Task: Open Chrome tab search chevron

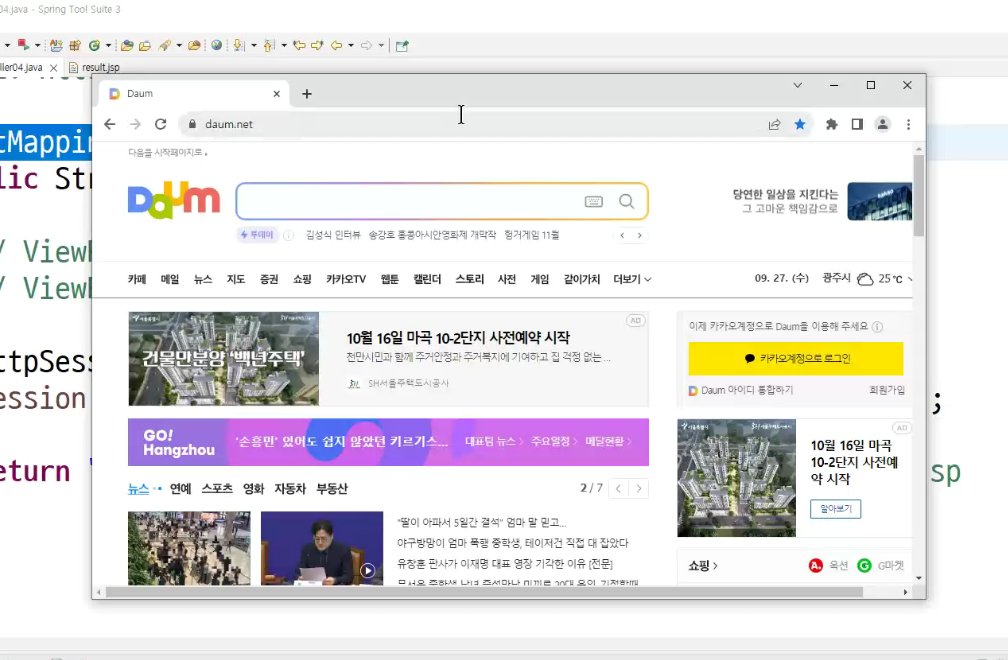Action: click(x=797, y=85)
